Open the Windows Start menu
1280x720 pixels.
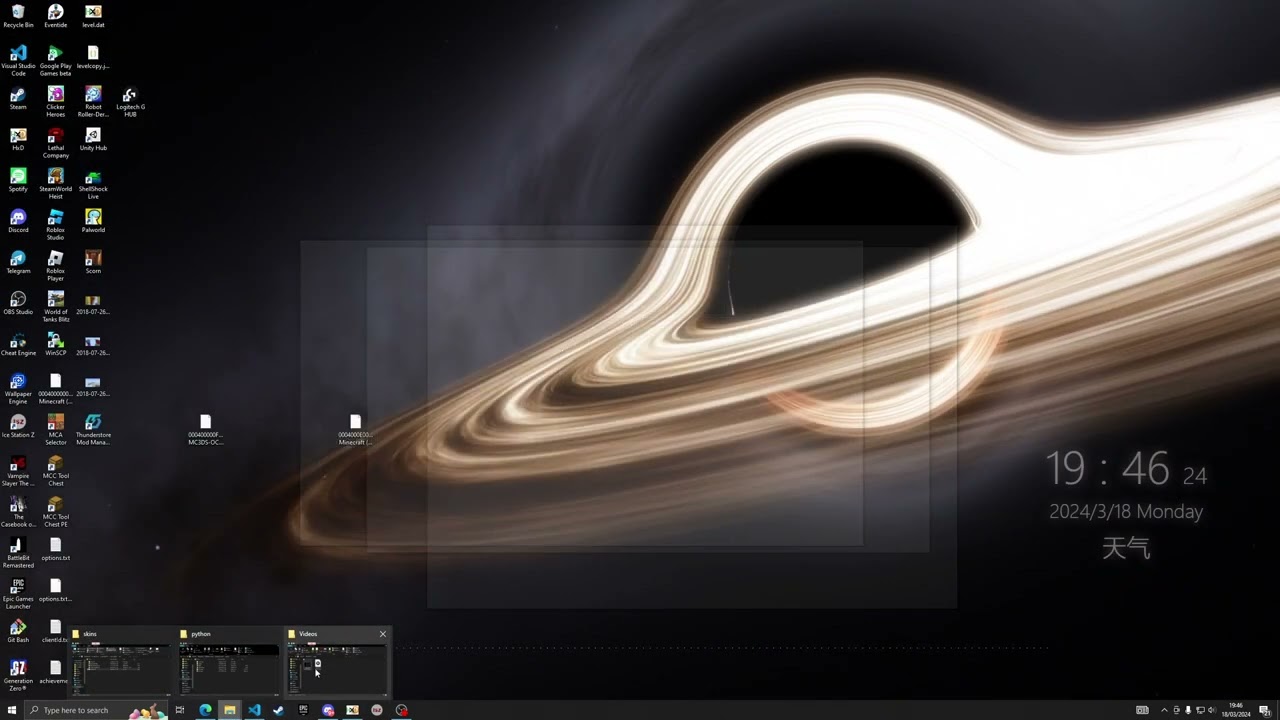click(x=12, y=710)
